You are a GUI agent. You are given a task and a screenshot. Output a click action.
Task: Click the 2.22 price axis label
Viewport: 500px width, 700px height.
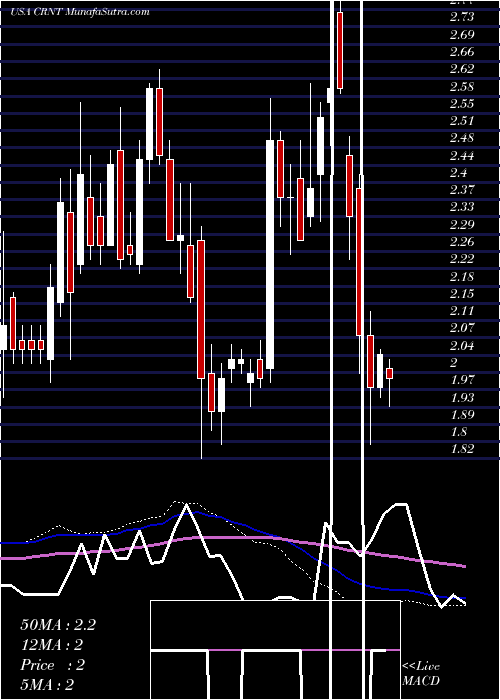(462, 259)
